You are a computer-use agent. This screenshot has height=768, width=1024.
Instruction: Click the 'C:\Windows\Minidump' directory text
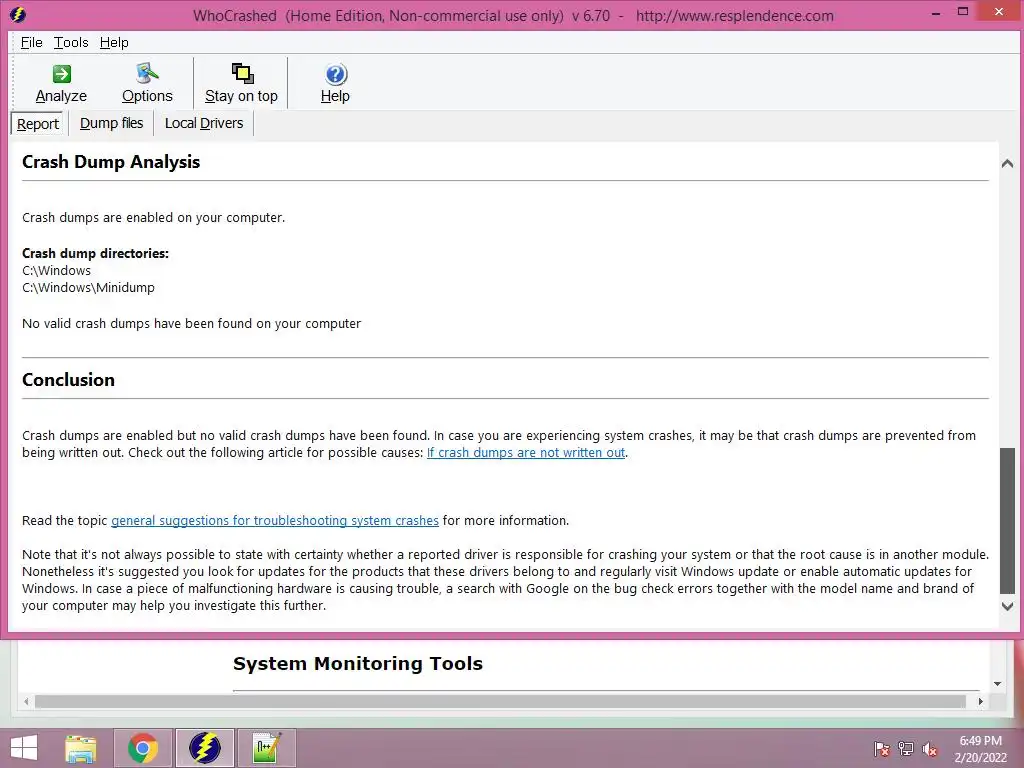pos(88,288)
